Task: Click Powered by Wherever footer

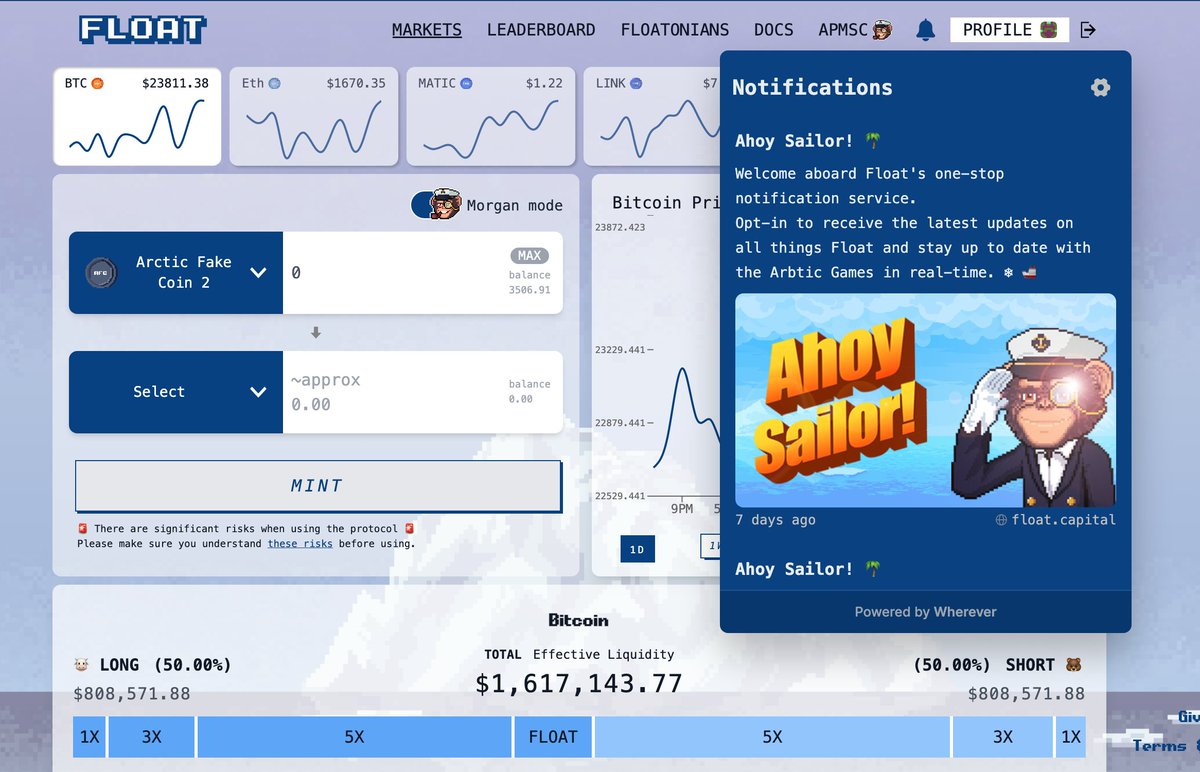Action: click(925, 612)
